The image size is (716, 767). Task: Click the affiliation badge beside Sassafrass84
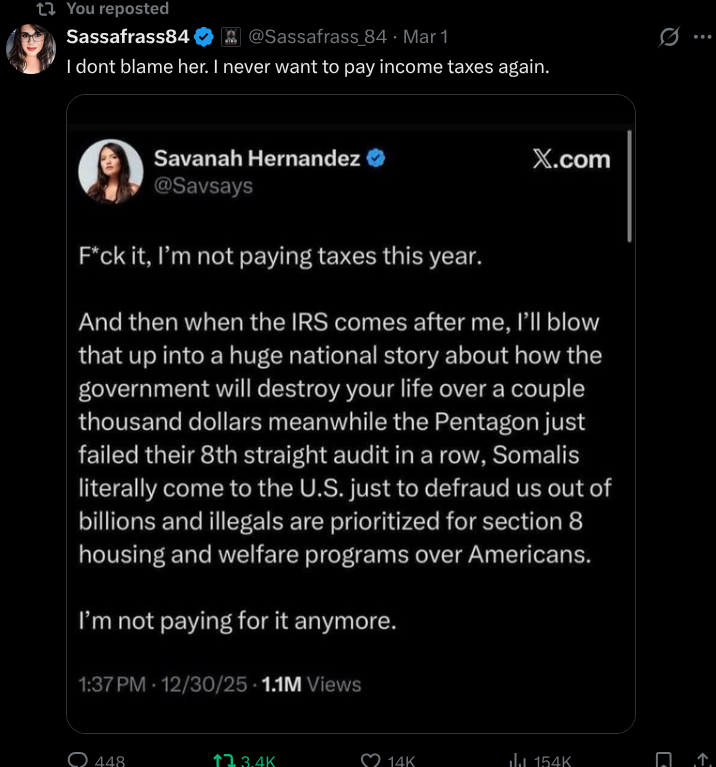pyautogui.click(x=229, y=38)
